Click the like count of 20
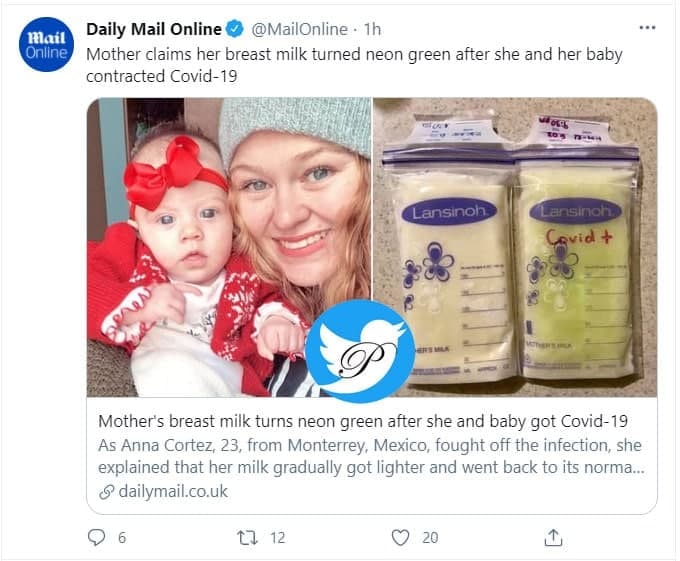The width and height of the screenshot is (680, 561). click(x=430, y=537)
